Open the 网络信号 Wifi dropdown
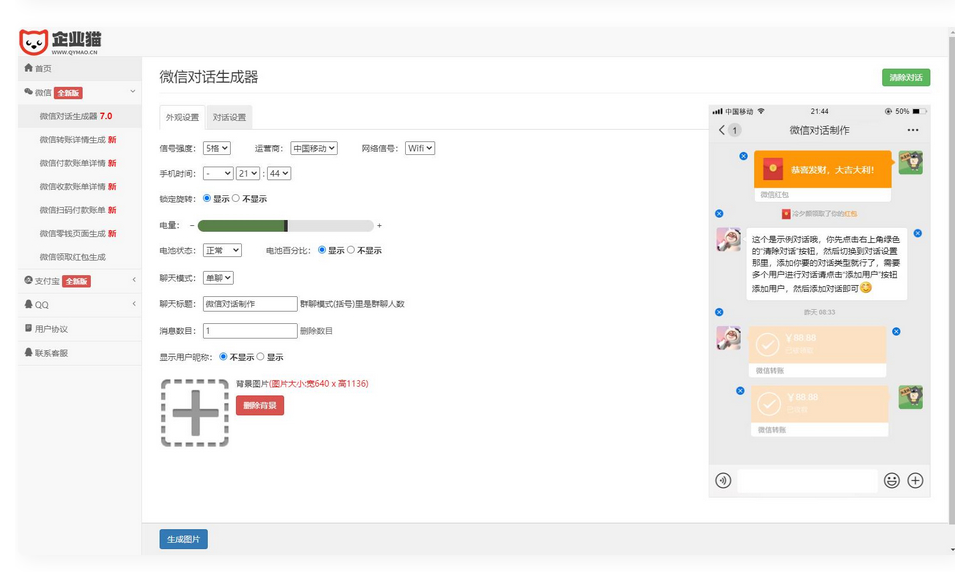The width and height of the screenshot is (958, 572). click(420, 148)
